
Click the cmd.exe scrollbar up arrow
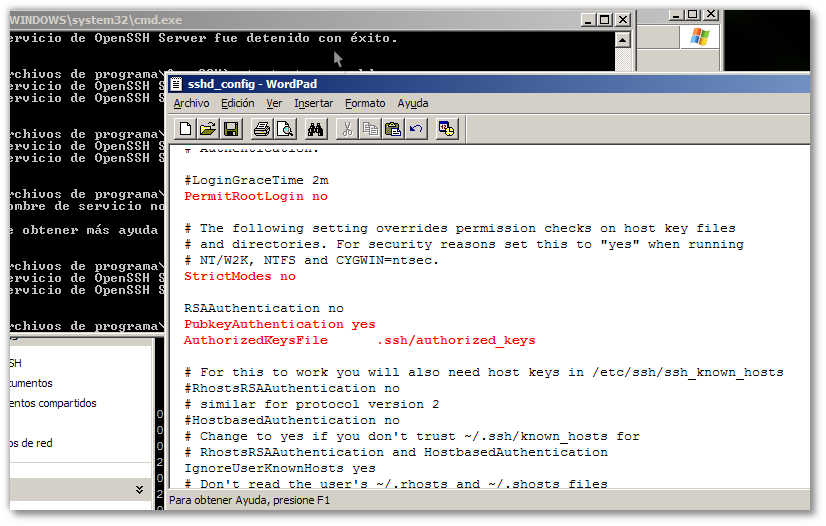623,40
